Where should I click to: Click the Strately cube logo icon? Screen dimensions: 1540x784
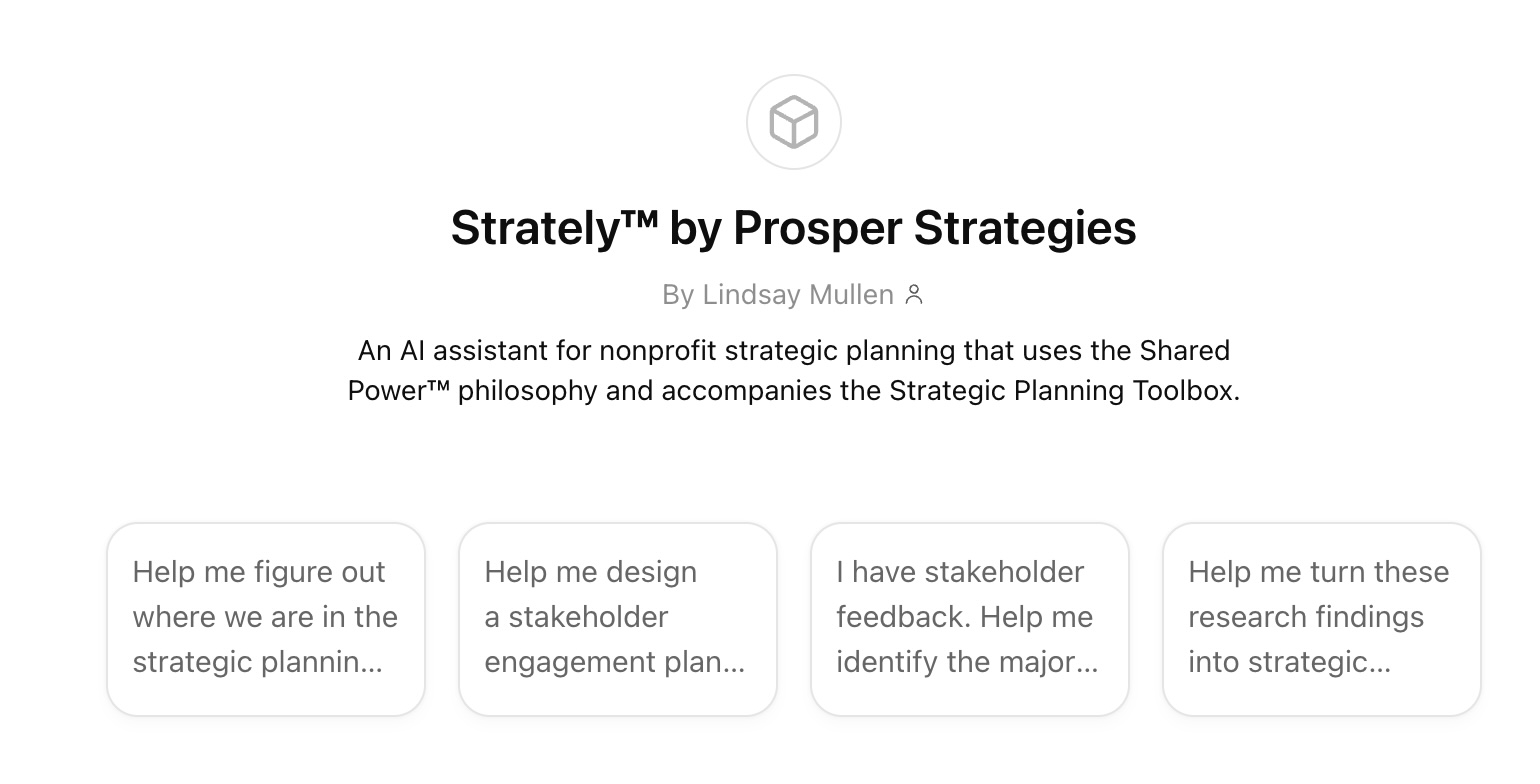(x=793, y=122)
